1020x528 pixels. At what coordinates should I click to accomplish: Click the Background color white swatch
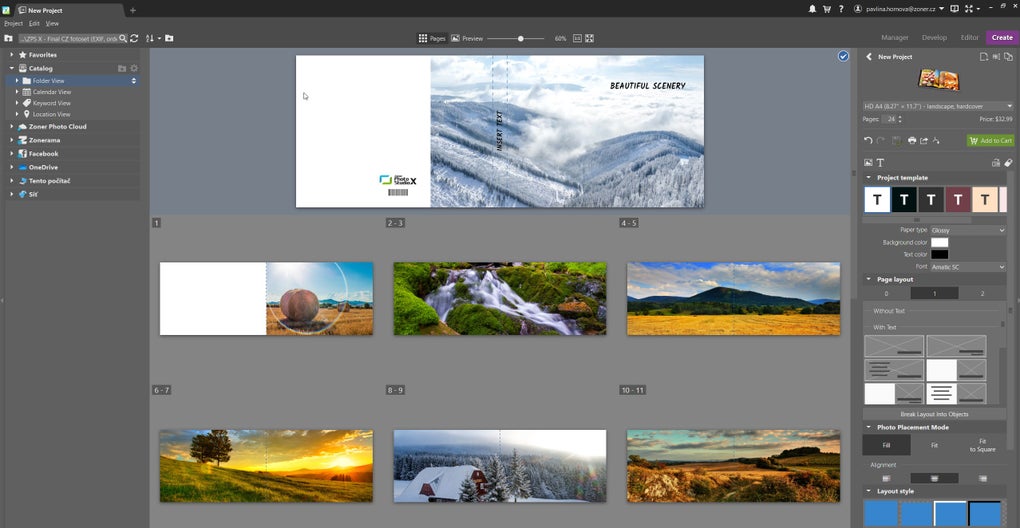coord(939,243)
